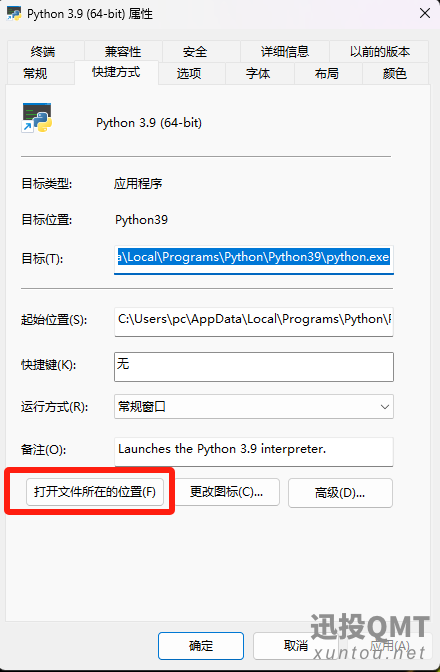Close the properties dialog
Image resolution: width=440 pixels, height=672 pixels.
[x=425, y=13]
